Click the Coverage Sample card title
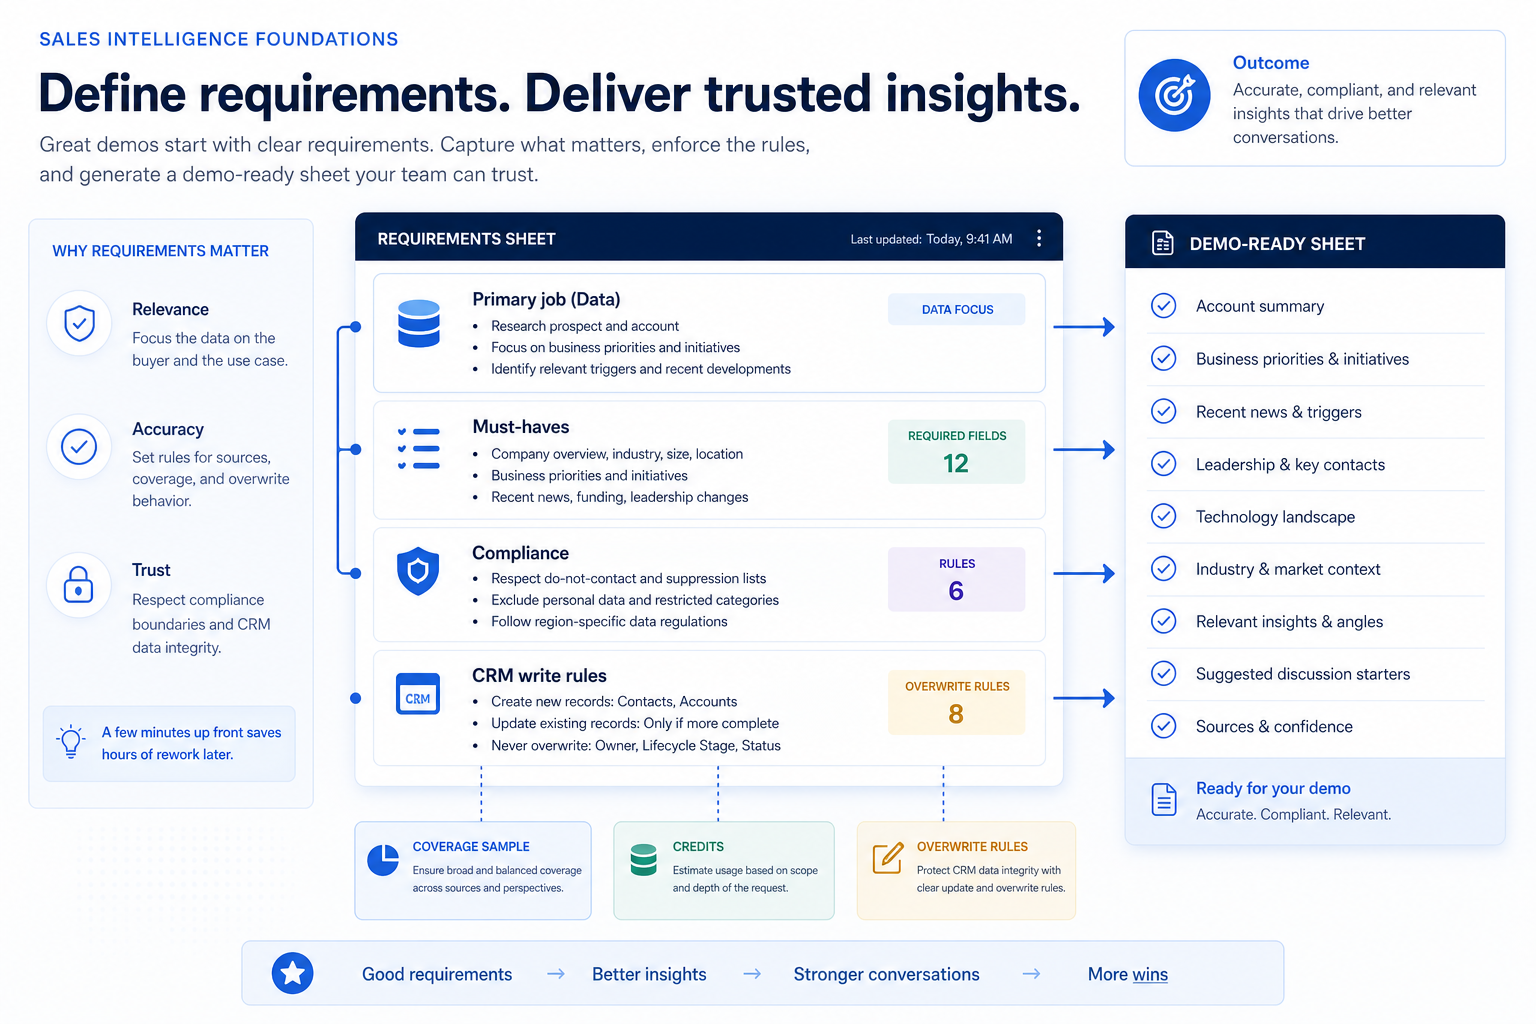The image size is (1536, 1024). (x=471, y=846)
